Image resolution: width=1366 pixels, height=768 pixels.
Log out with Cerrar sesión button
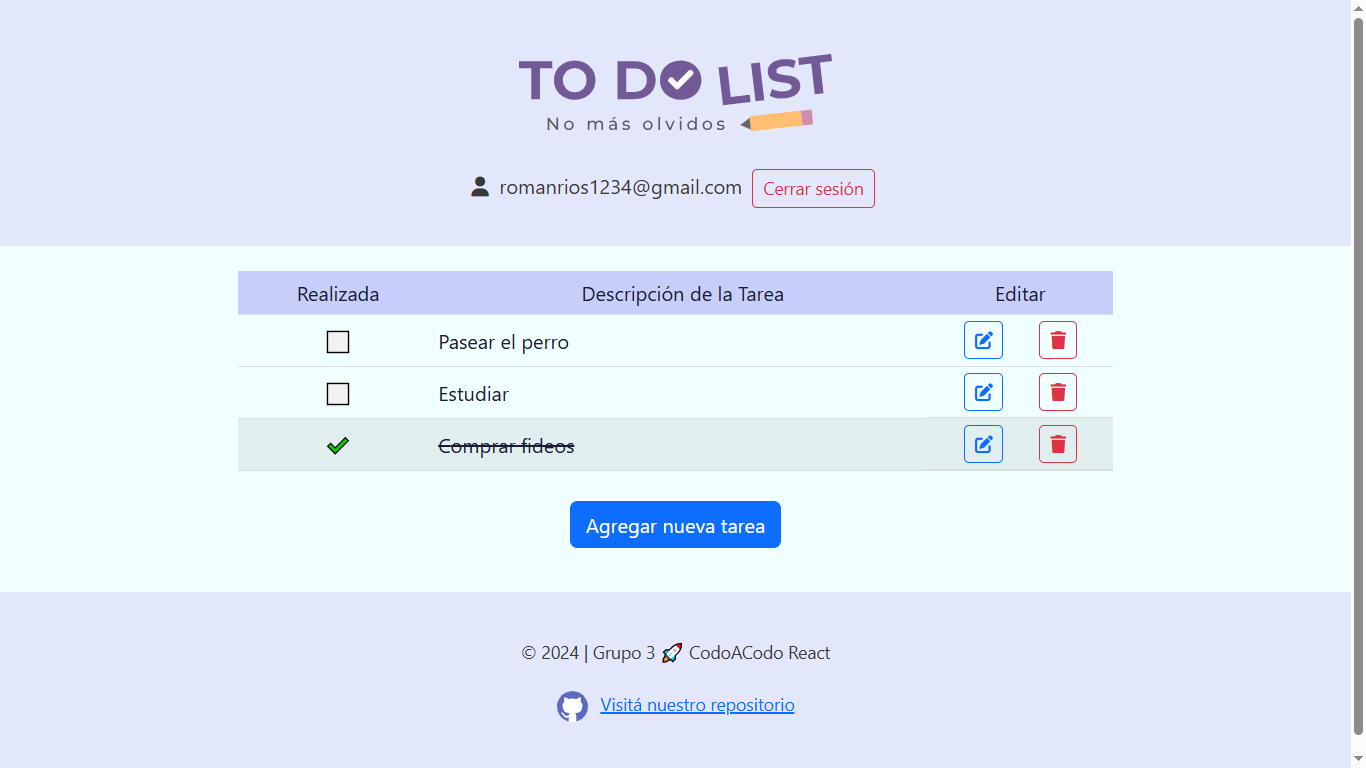tap(813, 188)
